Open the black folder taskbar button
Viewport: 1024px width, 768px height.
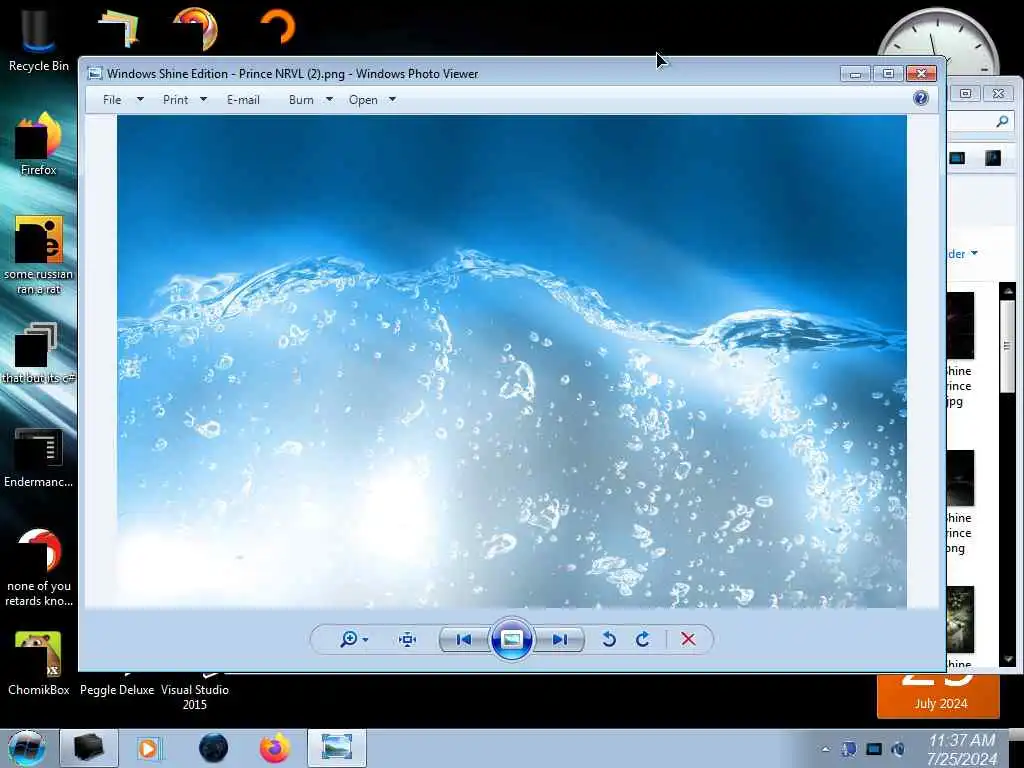pyautogui.click(x=89, y=748)
